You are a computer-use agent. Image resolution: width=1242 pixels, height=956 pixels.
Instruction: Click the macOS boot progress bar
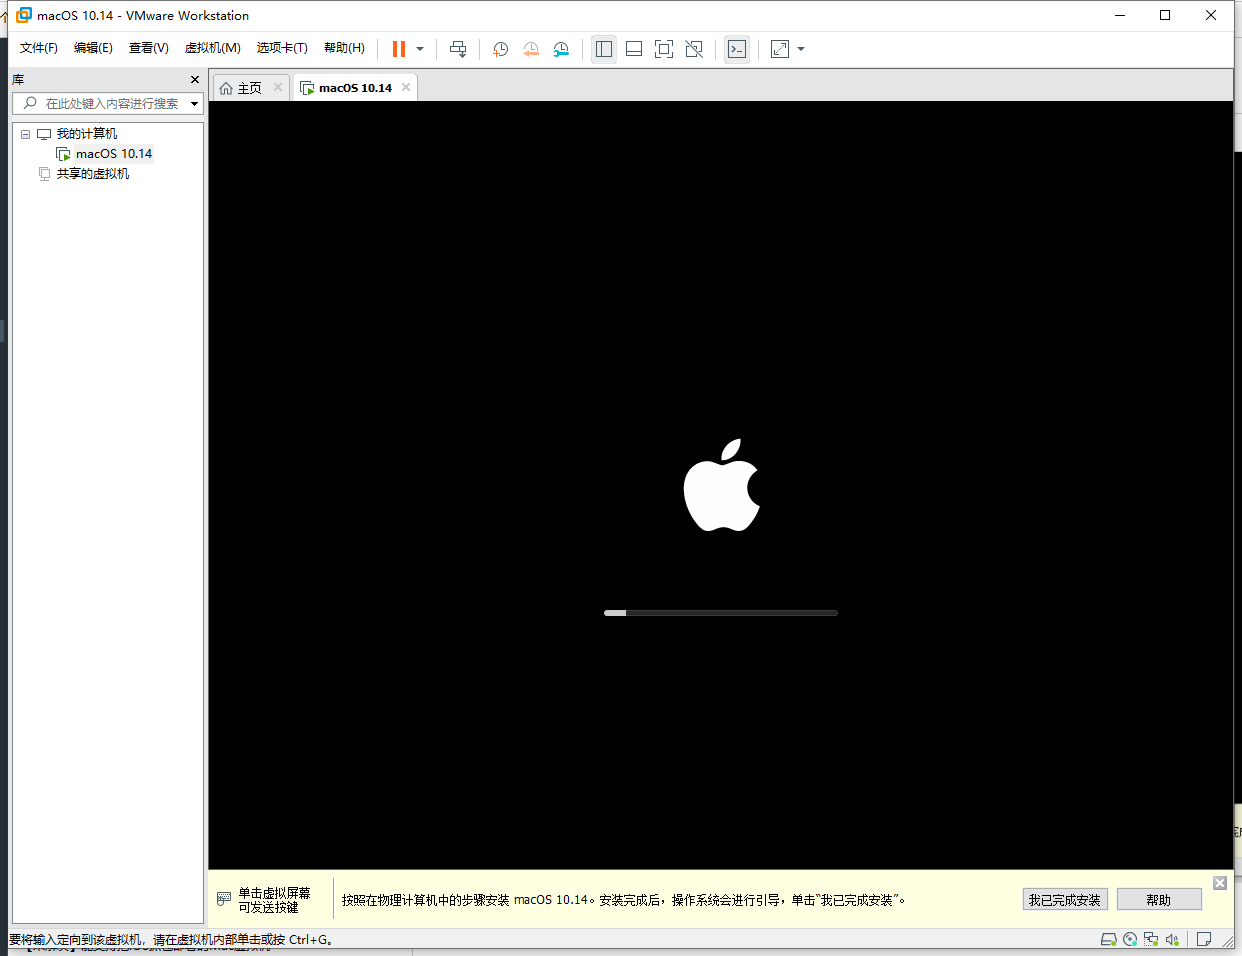[721, 613]
